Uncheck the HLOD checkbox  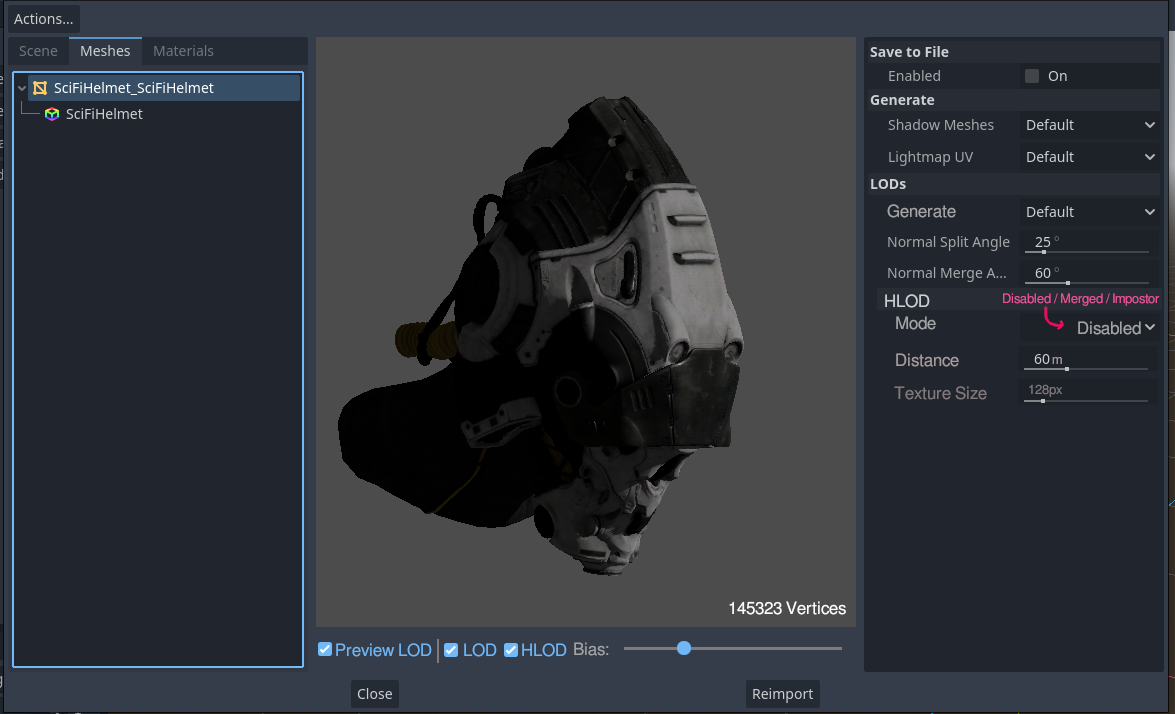pos(510,649)
